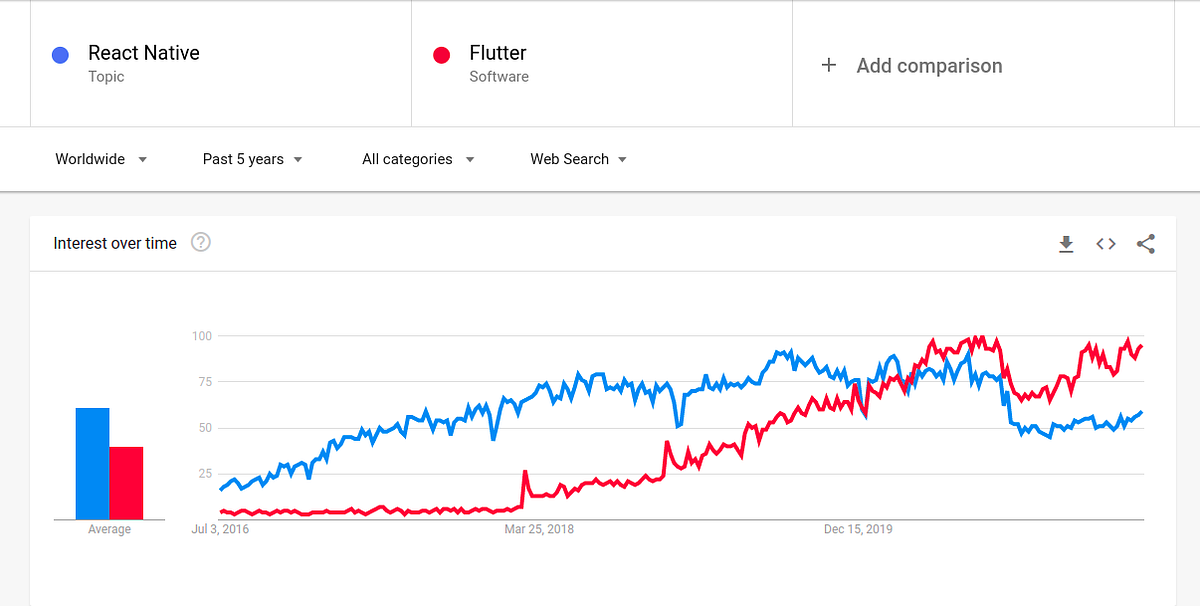This screenshot has height=606, width=1200.
Task: Click the Interest over time heading
Action: pyautogui.click(x=115, y=243)
